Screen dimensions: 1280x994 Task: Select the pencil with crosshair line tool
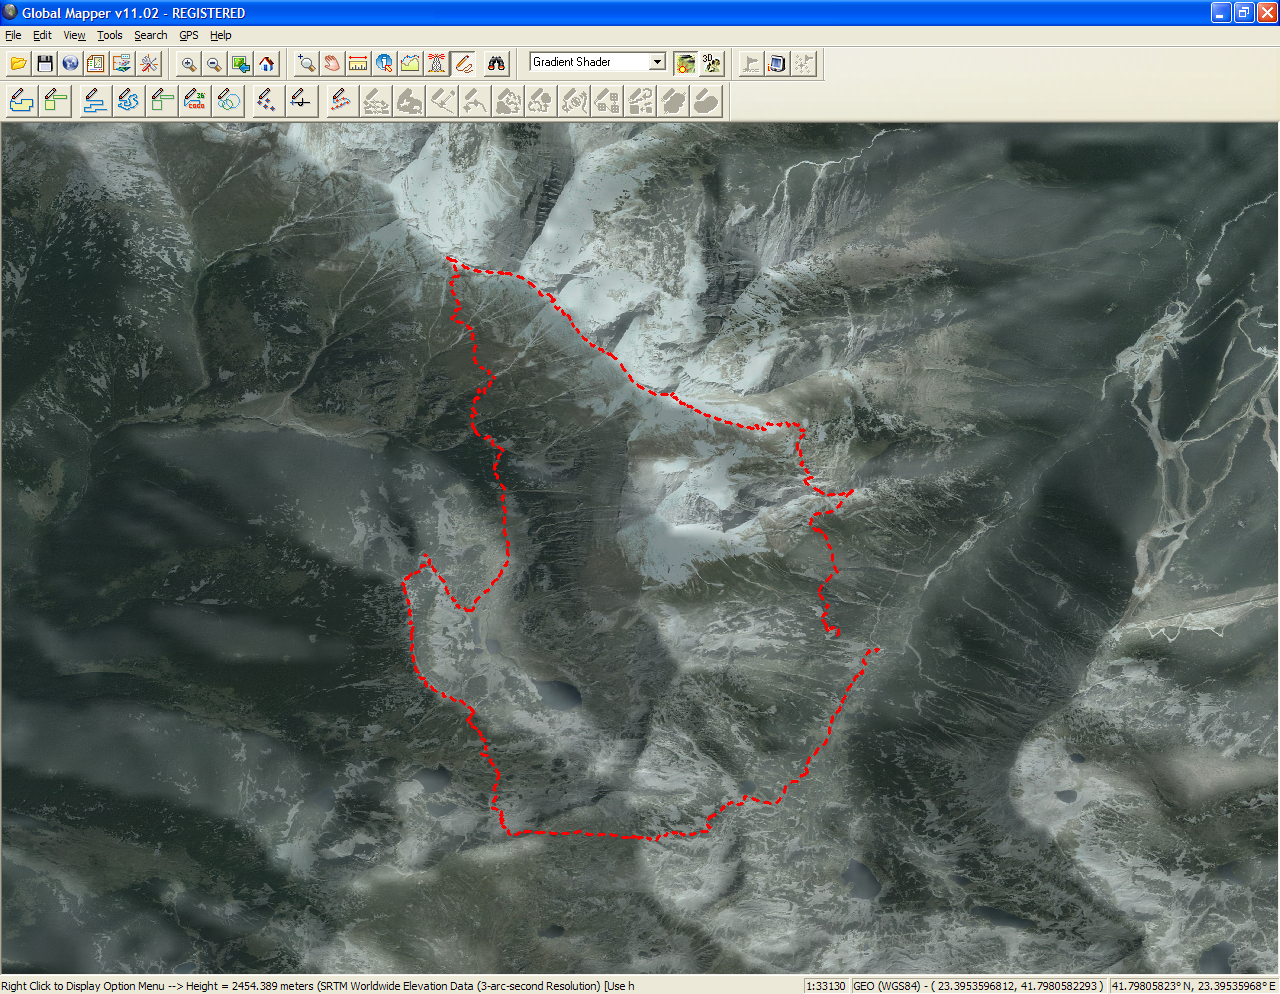tap(300, 101)
